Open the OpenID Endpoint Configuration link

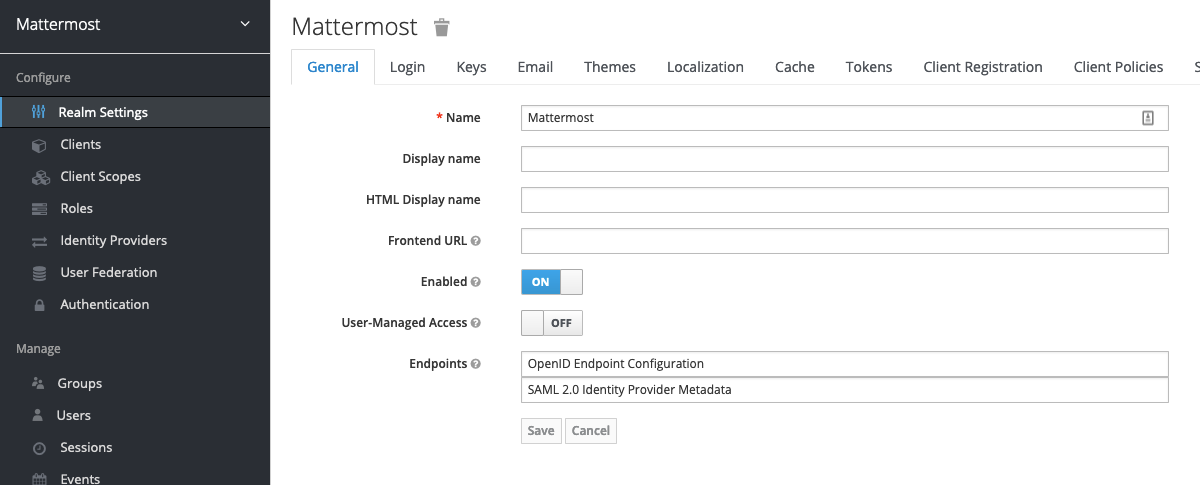click(616, 363)
